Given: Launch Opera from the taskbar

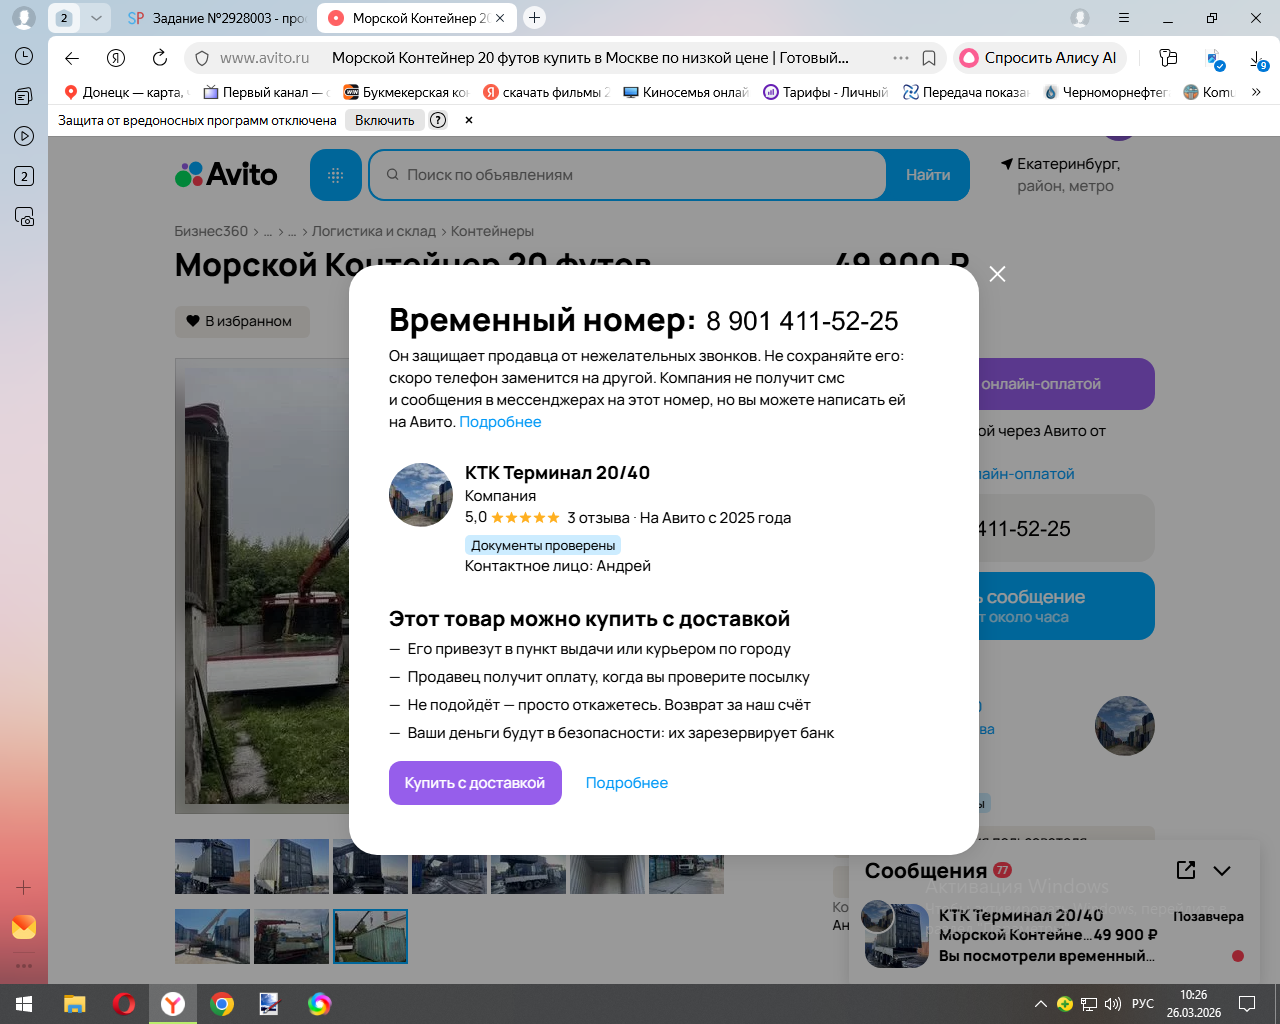Looking at the screenshot, I should 124,1004.
